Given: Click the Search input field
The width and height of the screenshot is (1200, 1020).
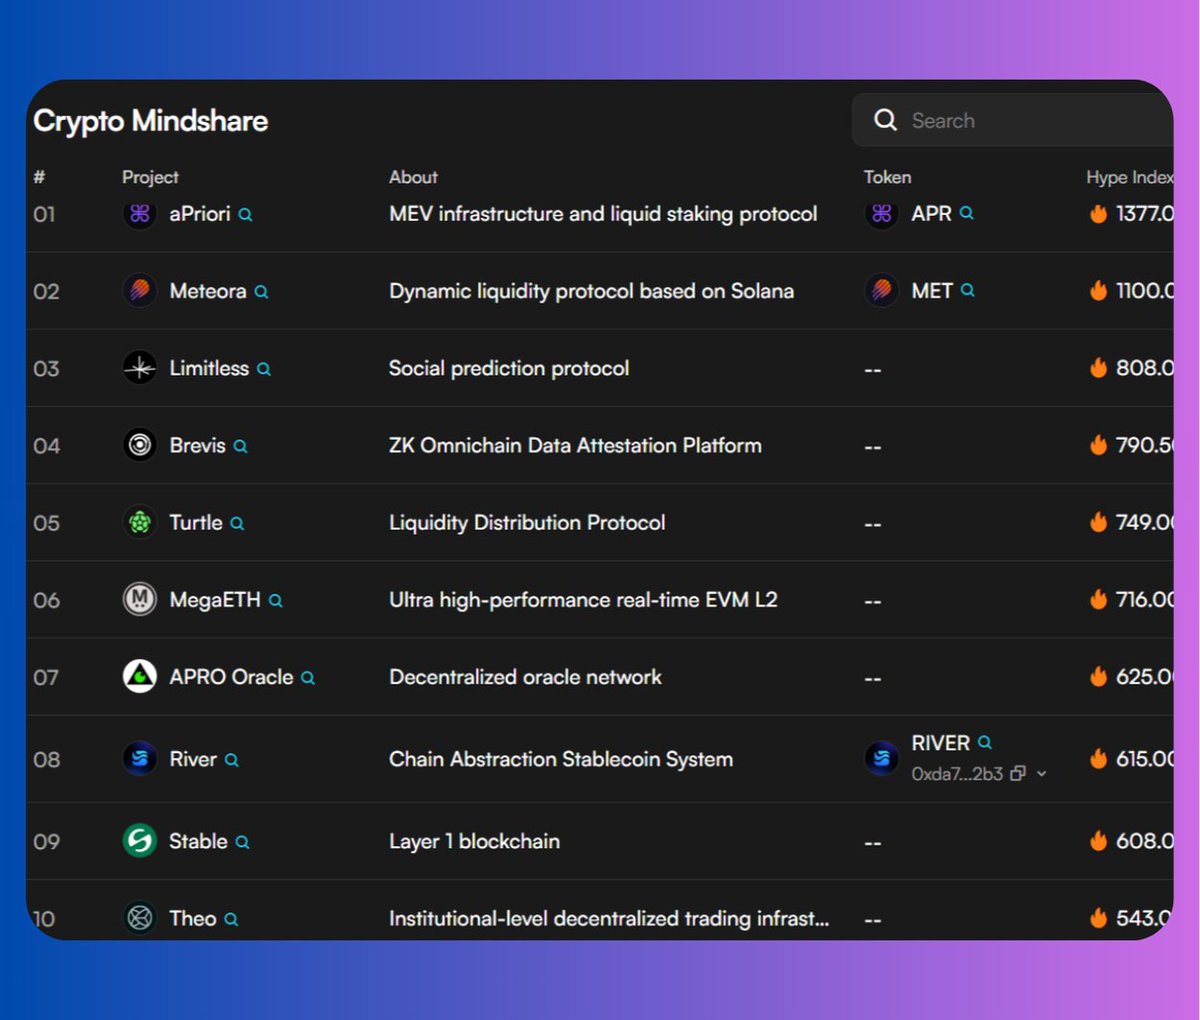Looking at the screenshot, I should click(x=1012, y=120).
